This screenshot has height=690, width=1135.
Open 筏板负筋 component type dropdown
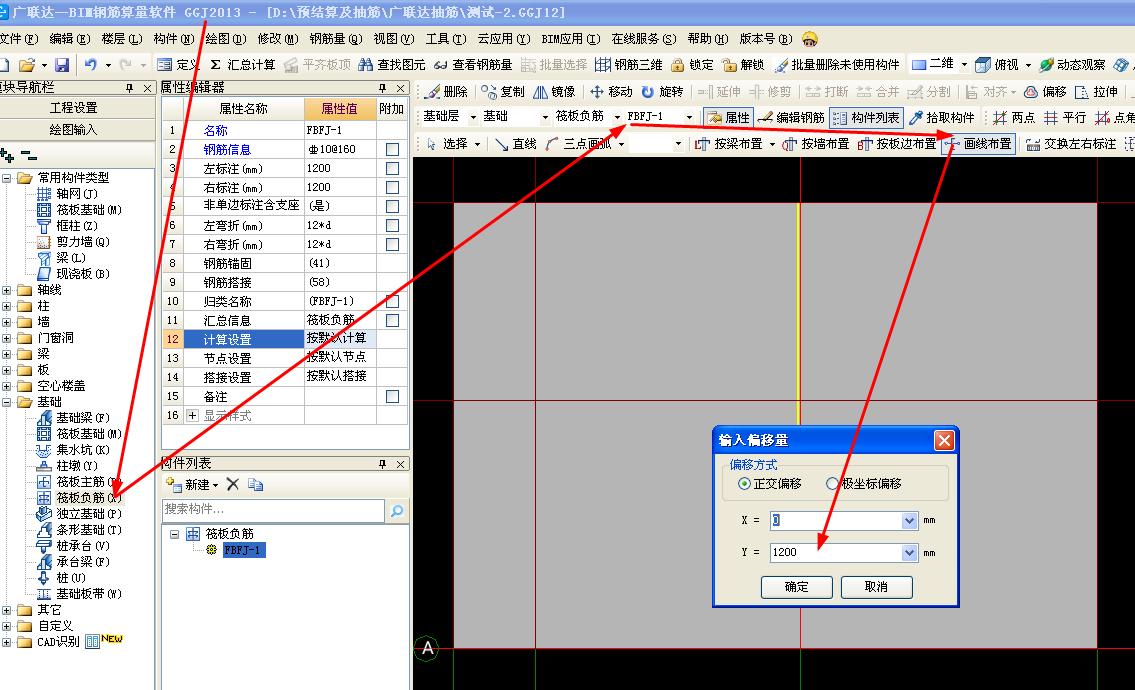coord(617,117)
